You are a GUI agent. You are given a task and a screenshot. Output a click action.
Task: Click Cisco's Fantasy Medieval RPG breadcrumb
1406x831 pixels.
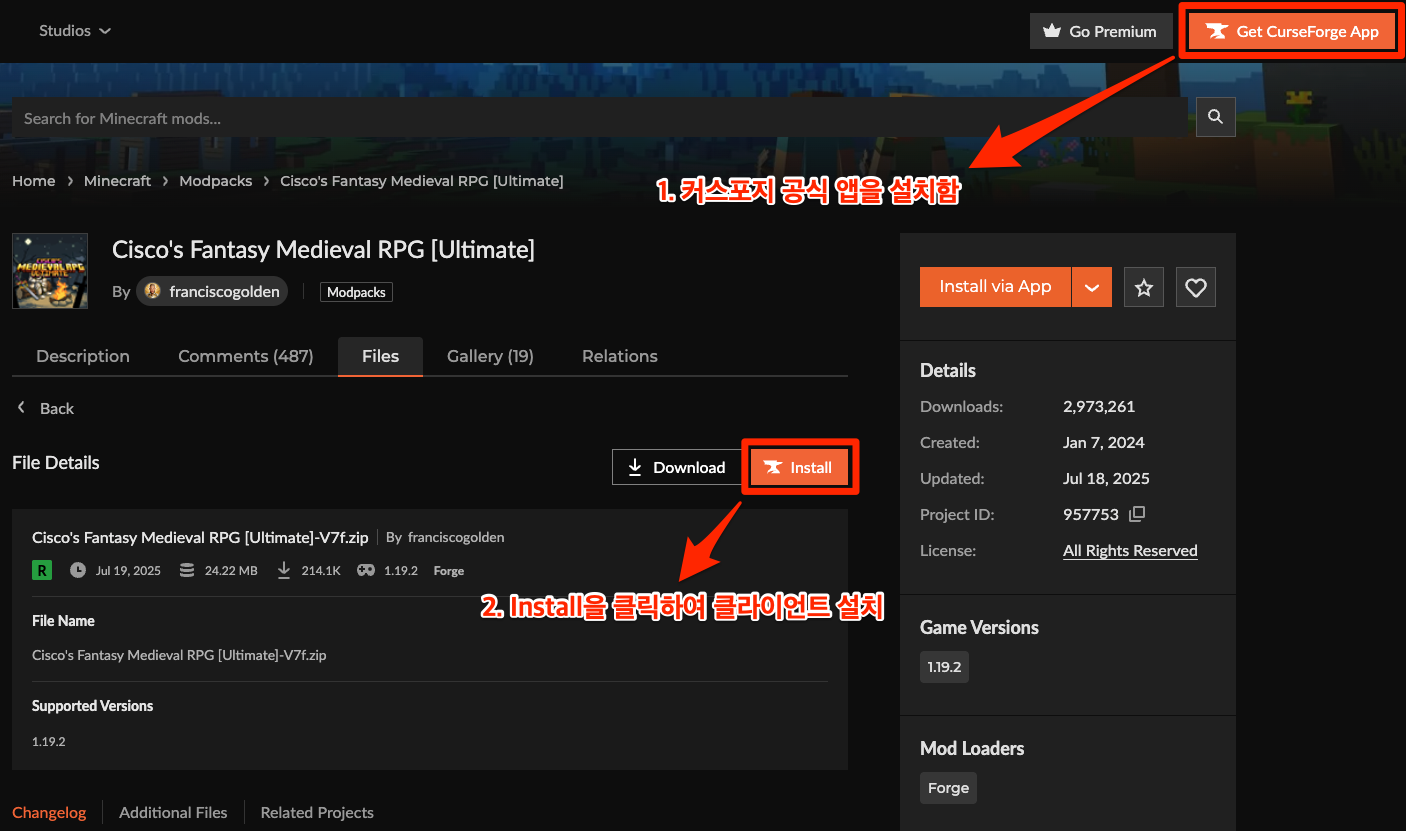(422, 181)
